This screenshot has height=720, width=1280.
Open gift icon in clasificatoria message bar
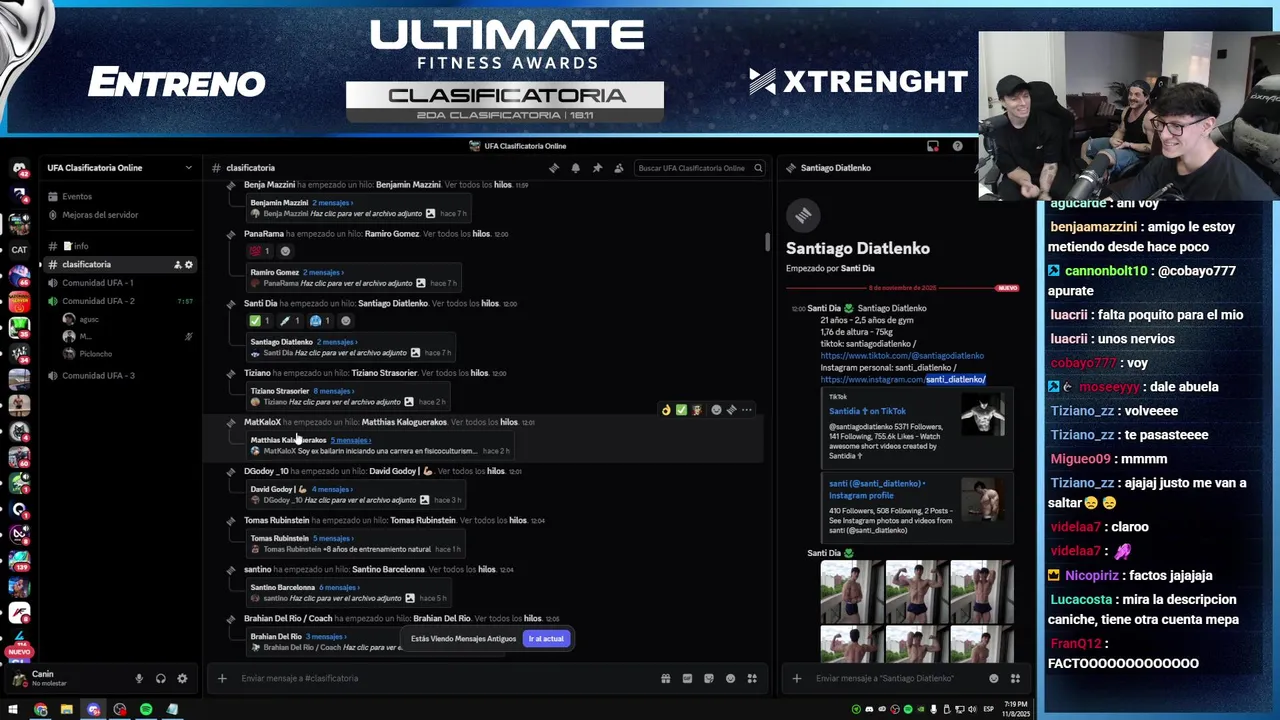tap(666, 679)
